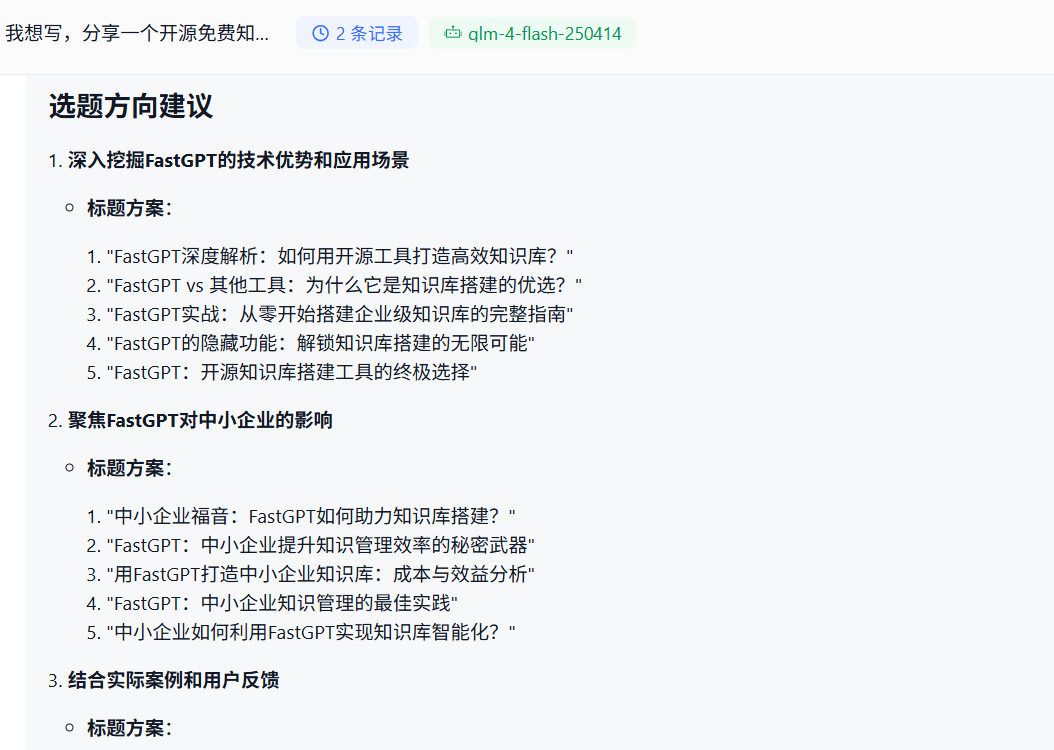The width and height of the screenshot is (1054, 750).
Task: Click title "FastGPT：中小企业提升知识管理效率的秘密武器"
Action: pyautogui.click(x=320, y=545)
